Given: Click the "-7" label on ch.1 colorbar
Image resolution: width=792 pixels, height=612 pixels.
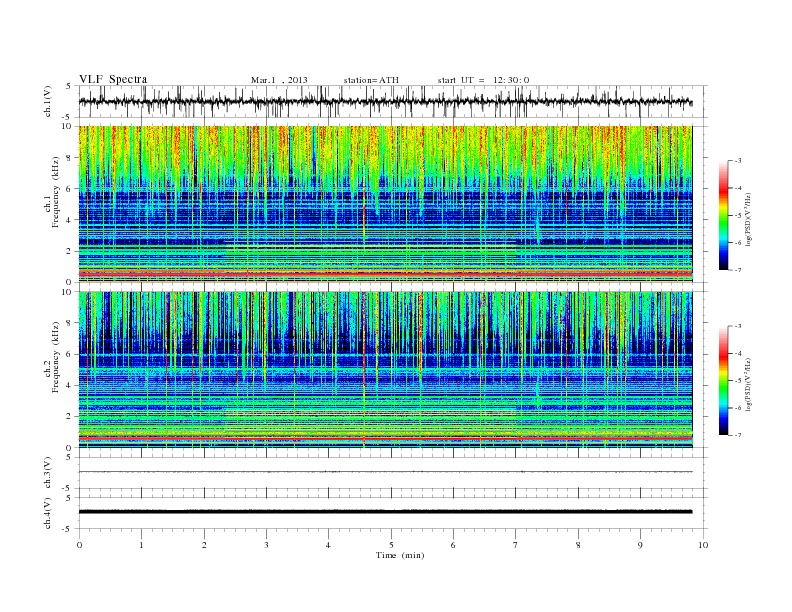Looking at the screenshot, I should (738, 270).
